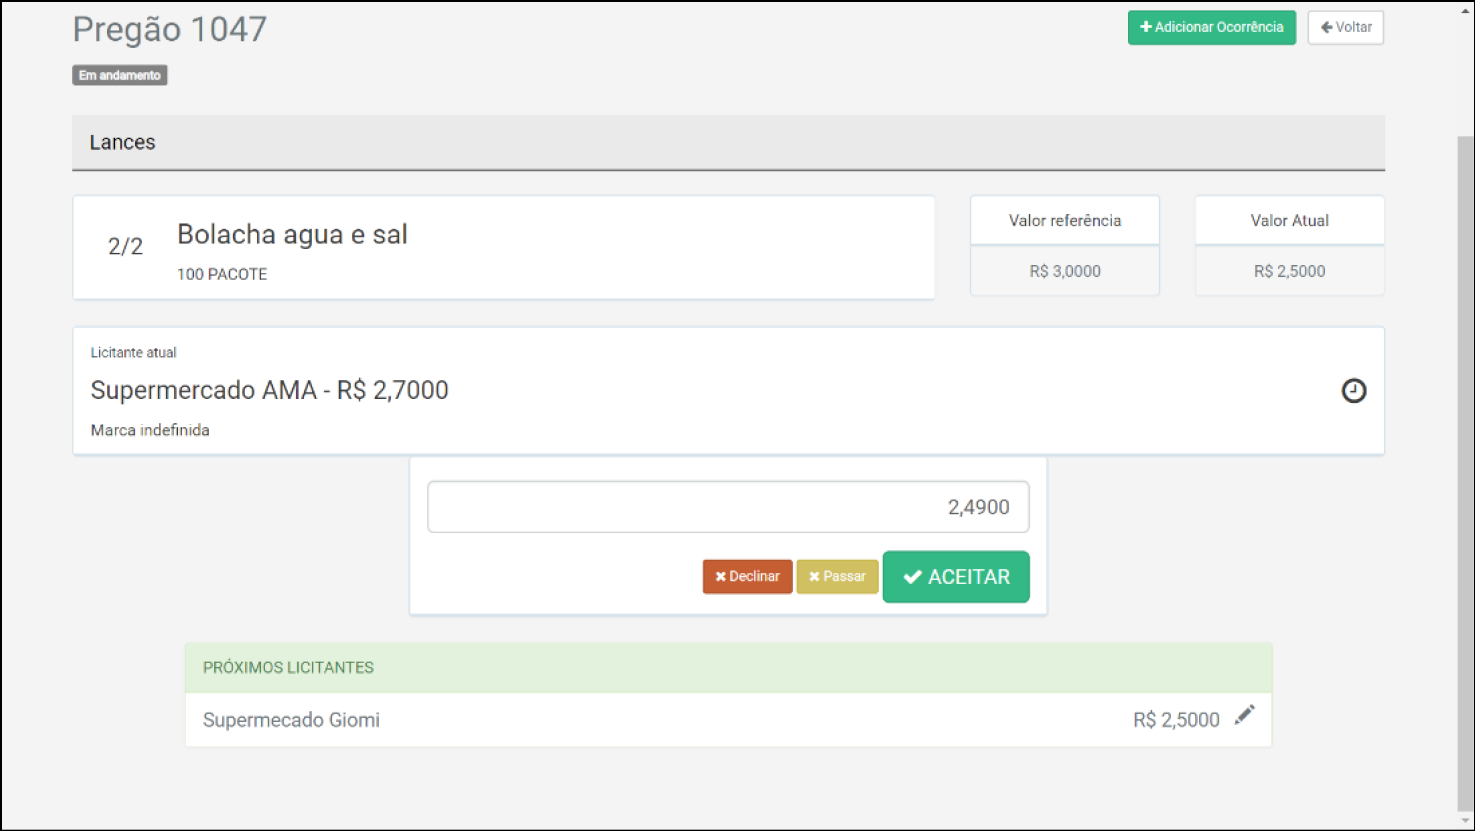Click the Próximos Licitantes header
The image size is (1475, 831).
tap(288, 668)
